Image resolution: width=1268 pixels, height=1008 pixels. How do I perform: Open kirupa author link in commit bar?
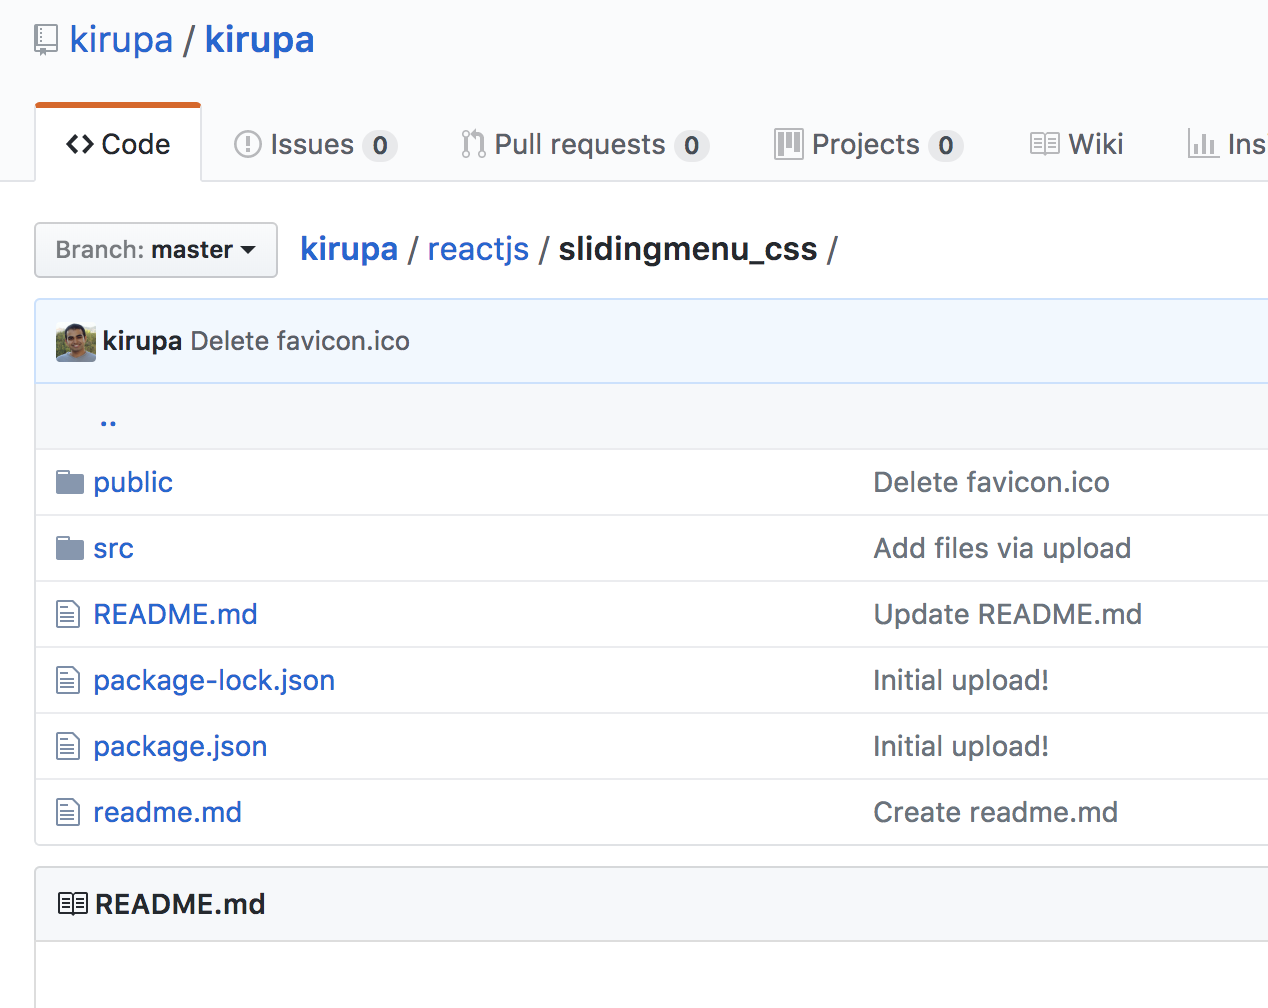(x=142, y=341)
